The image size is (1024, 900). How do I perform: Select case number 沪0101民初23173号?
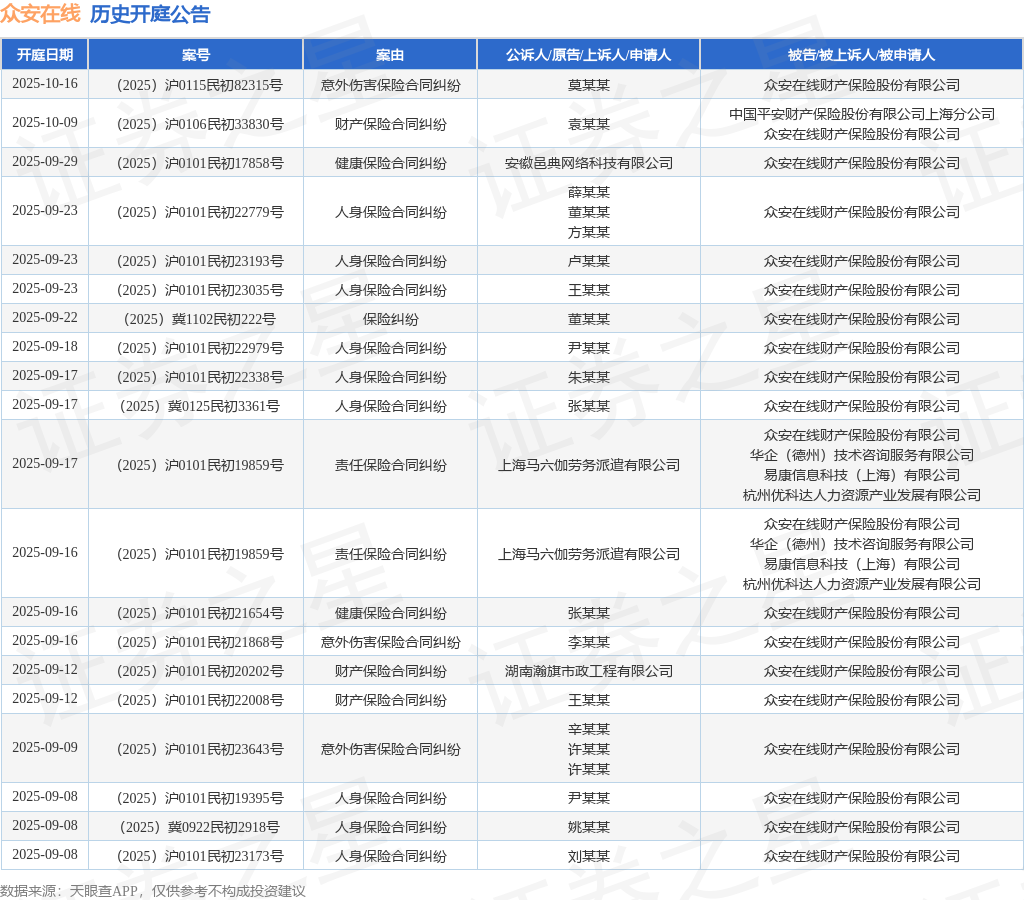[x=200, y=856]
